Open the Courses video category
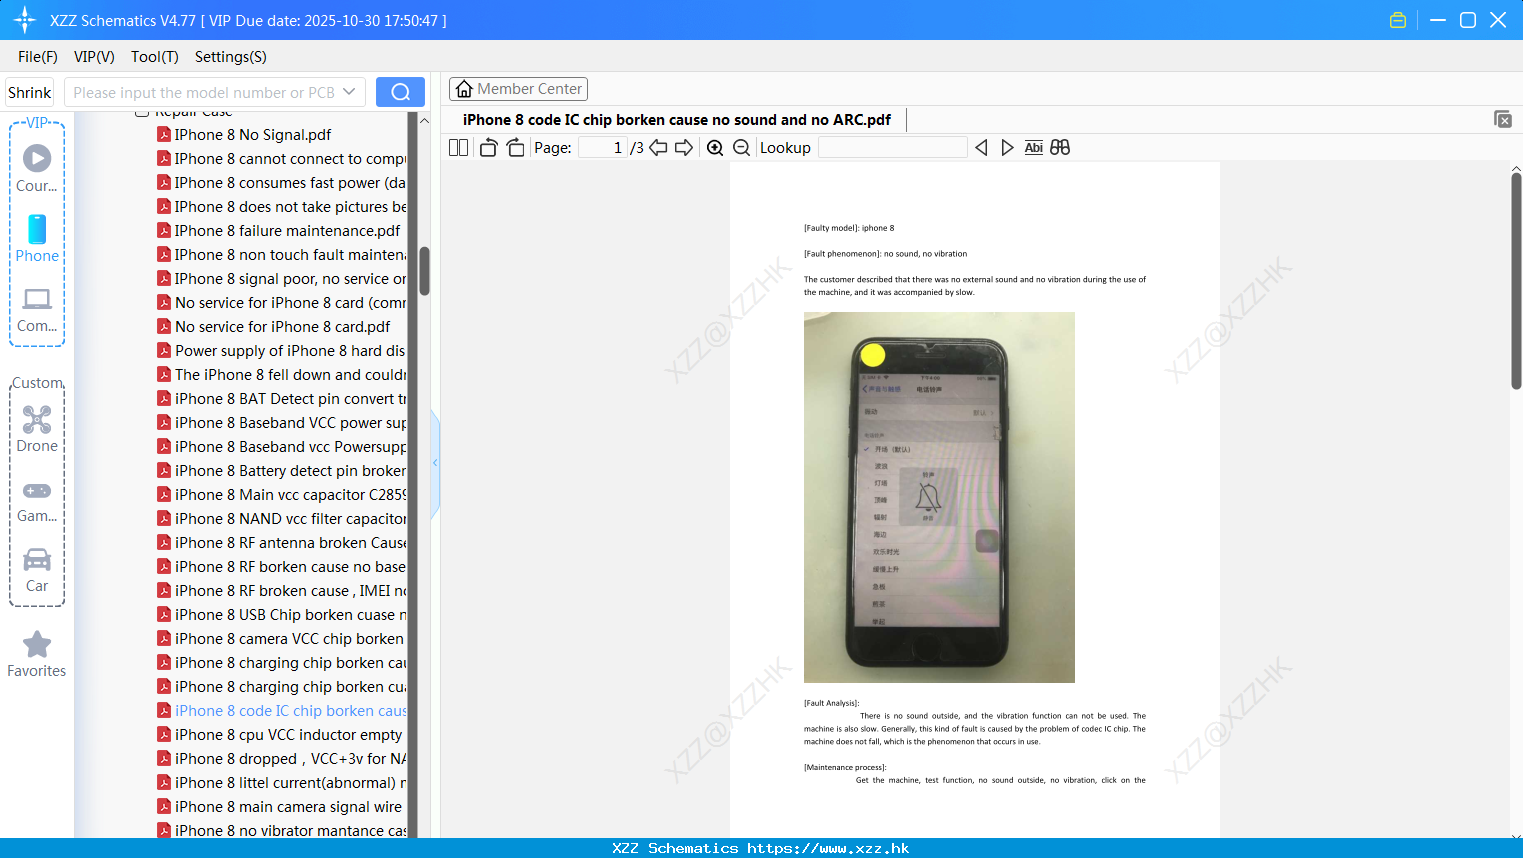1523x858 pixels. click(37, 169)
